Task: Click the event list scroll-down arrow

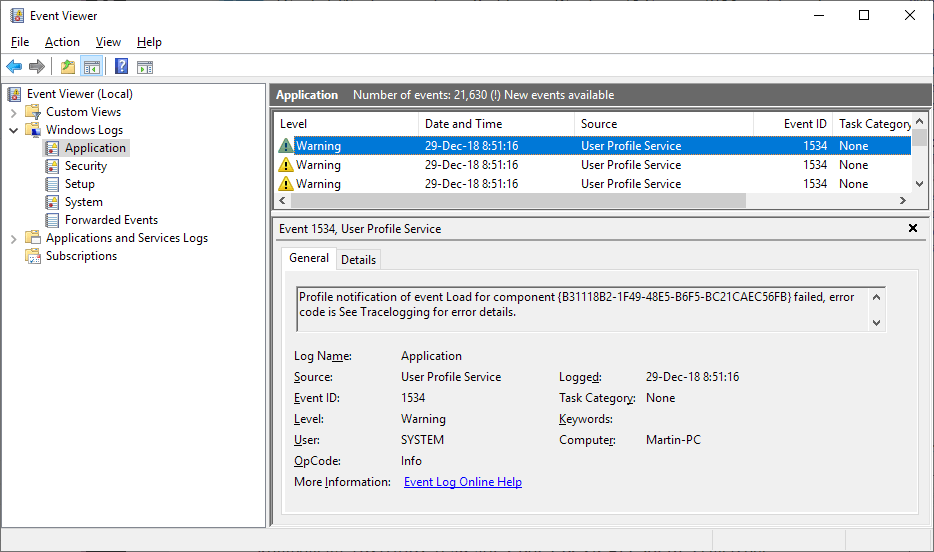Action: click(x=919, y=184)
